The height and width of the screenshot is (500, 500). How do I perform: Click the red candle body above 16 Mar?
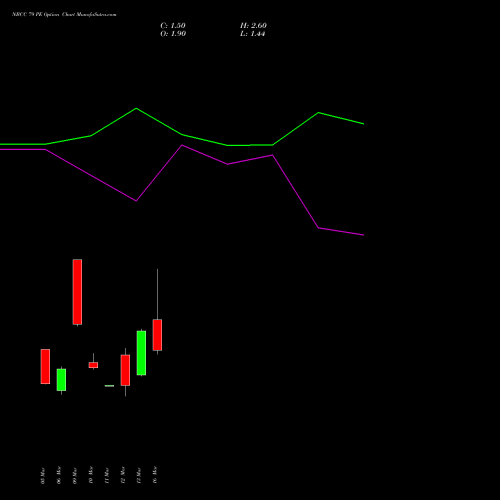tap(157, 335)
